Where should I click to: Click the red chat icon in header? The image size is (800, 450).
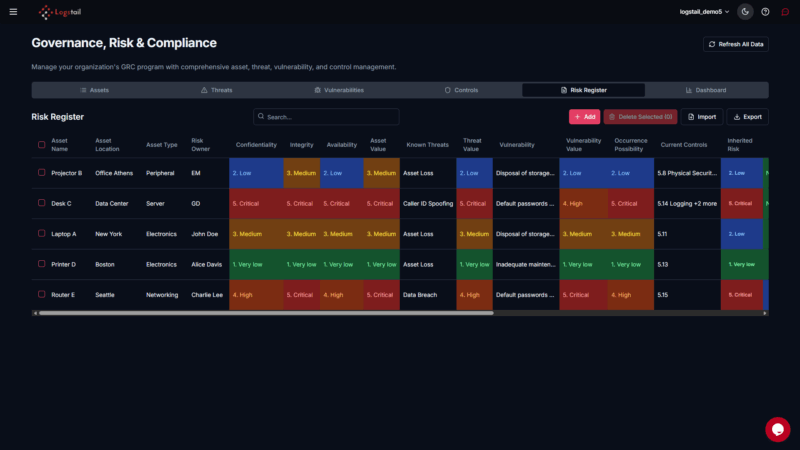785,12
